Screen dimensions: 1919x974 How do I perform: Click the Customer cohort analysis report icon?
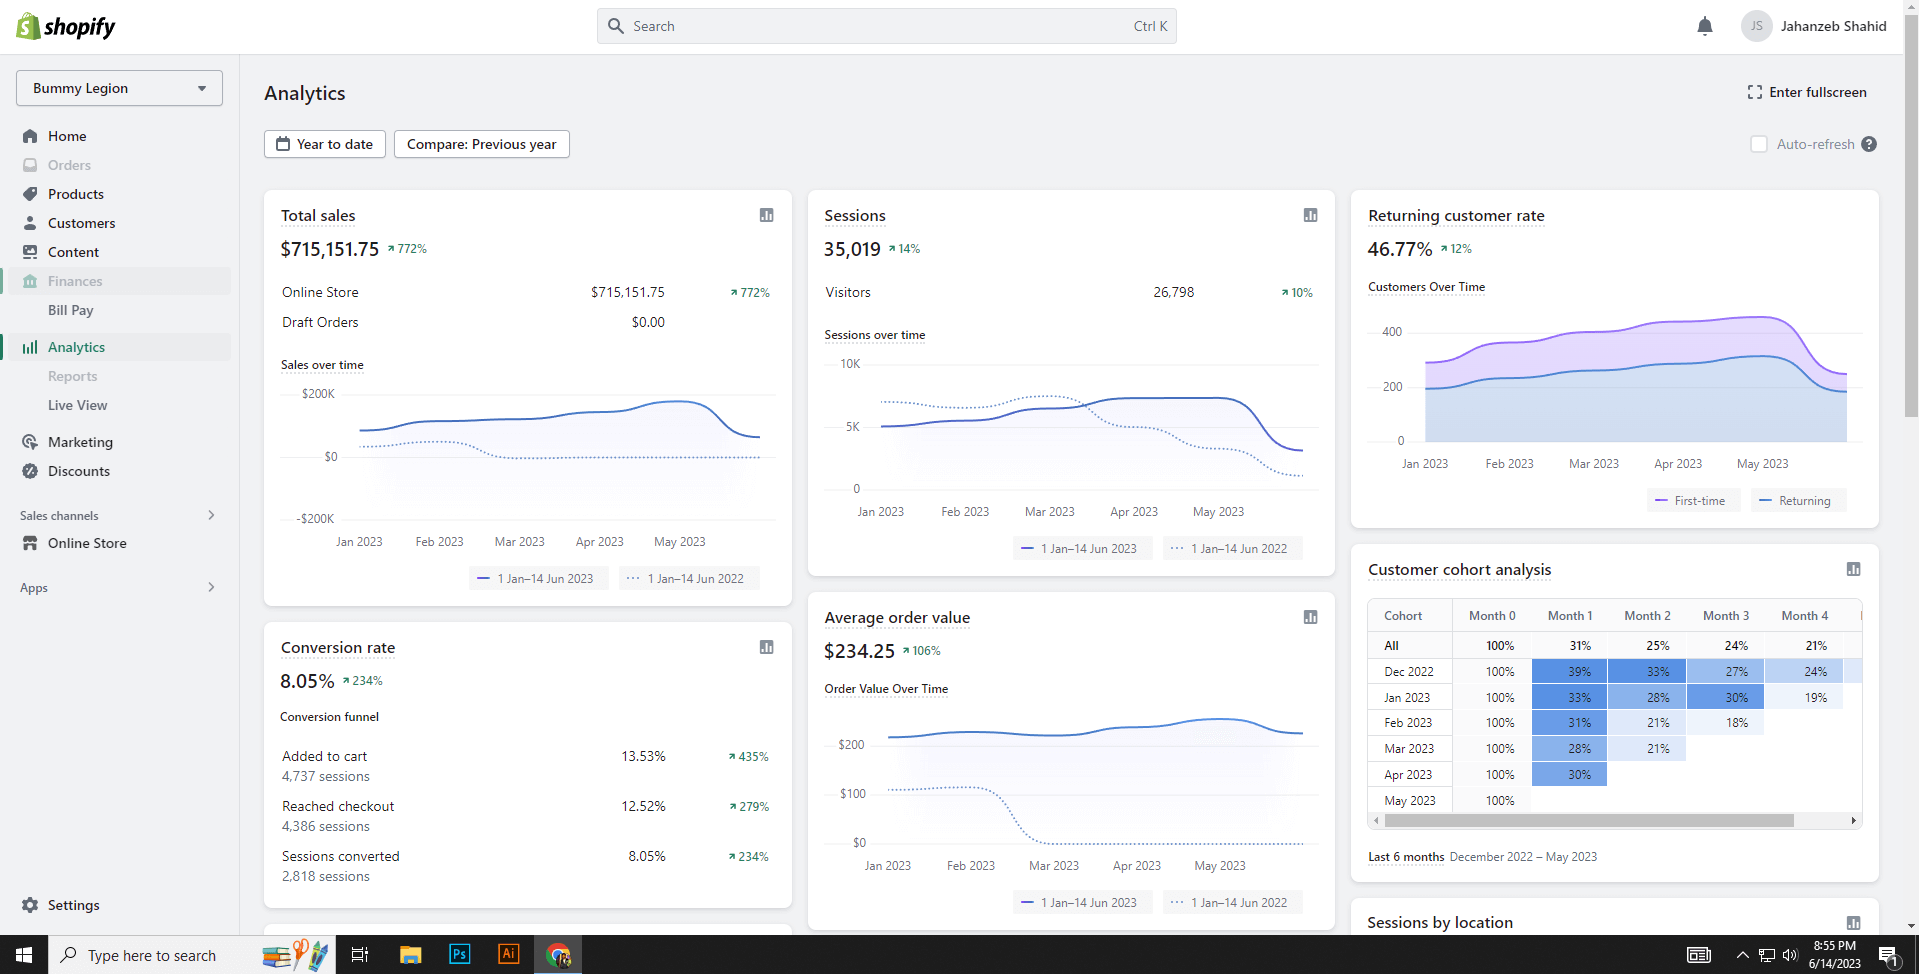click(1853, 569)
